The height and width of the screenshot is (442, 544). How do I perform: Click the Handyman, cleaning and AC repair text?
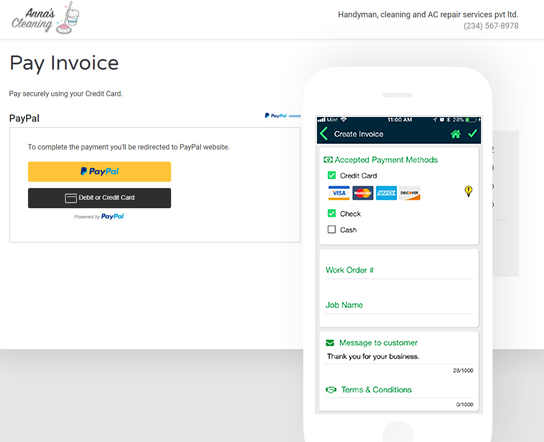[x=428, y=15]
